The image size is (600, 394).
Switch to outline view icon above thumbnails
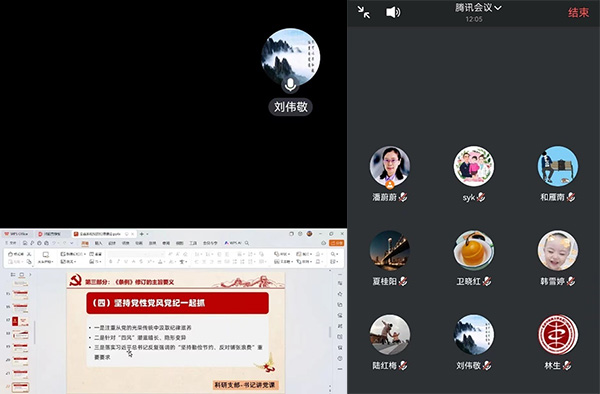click(13, 274)
